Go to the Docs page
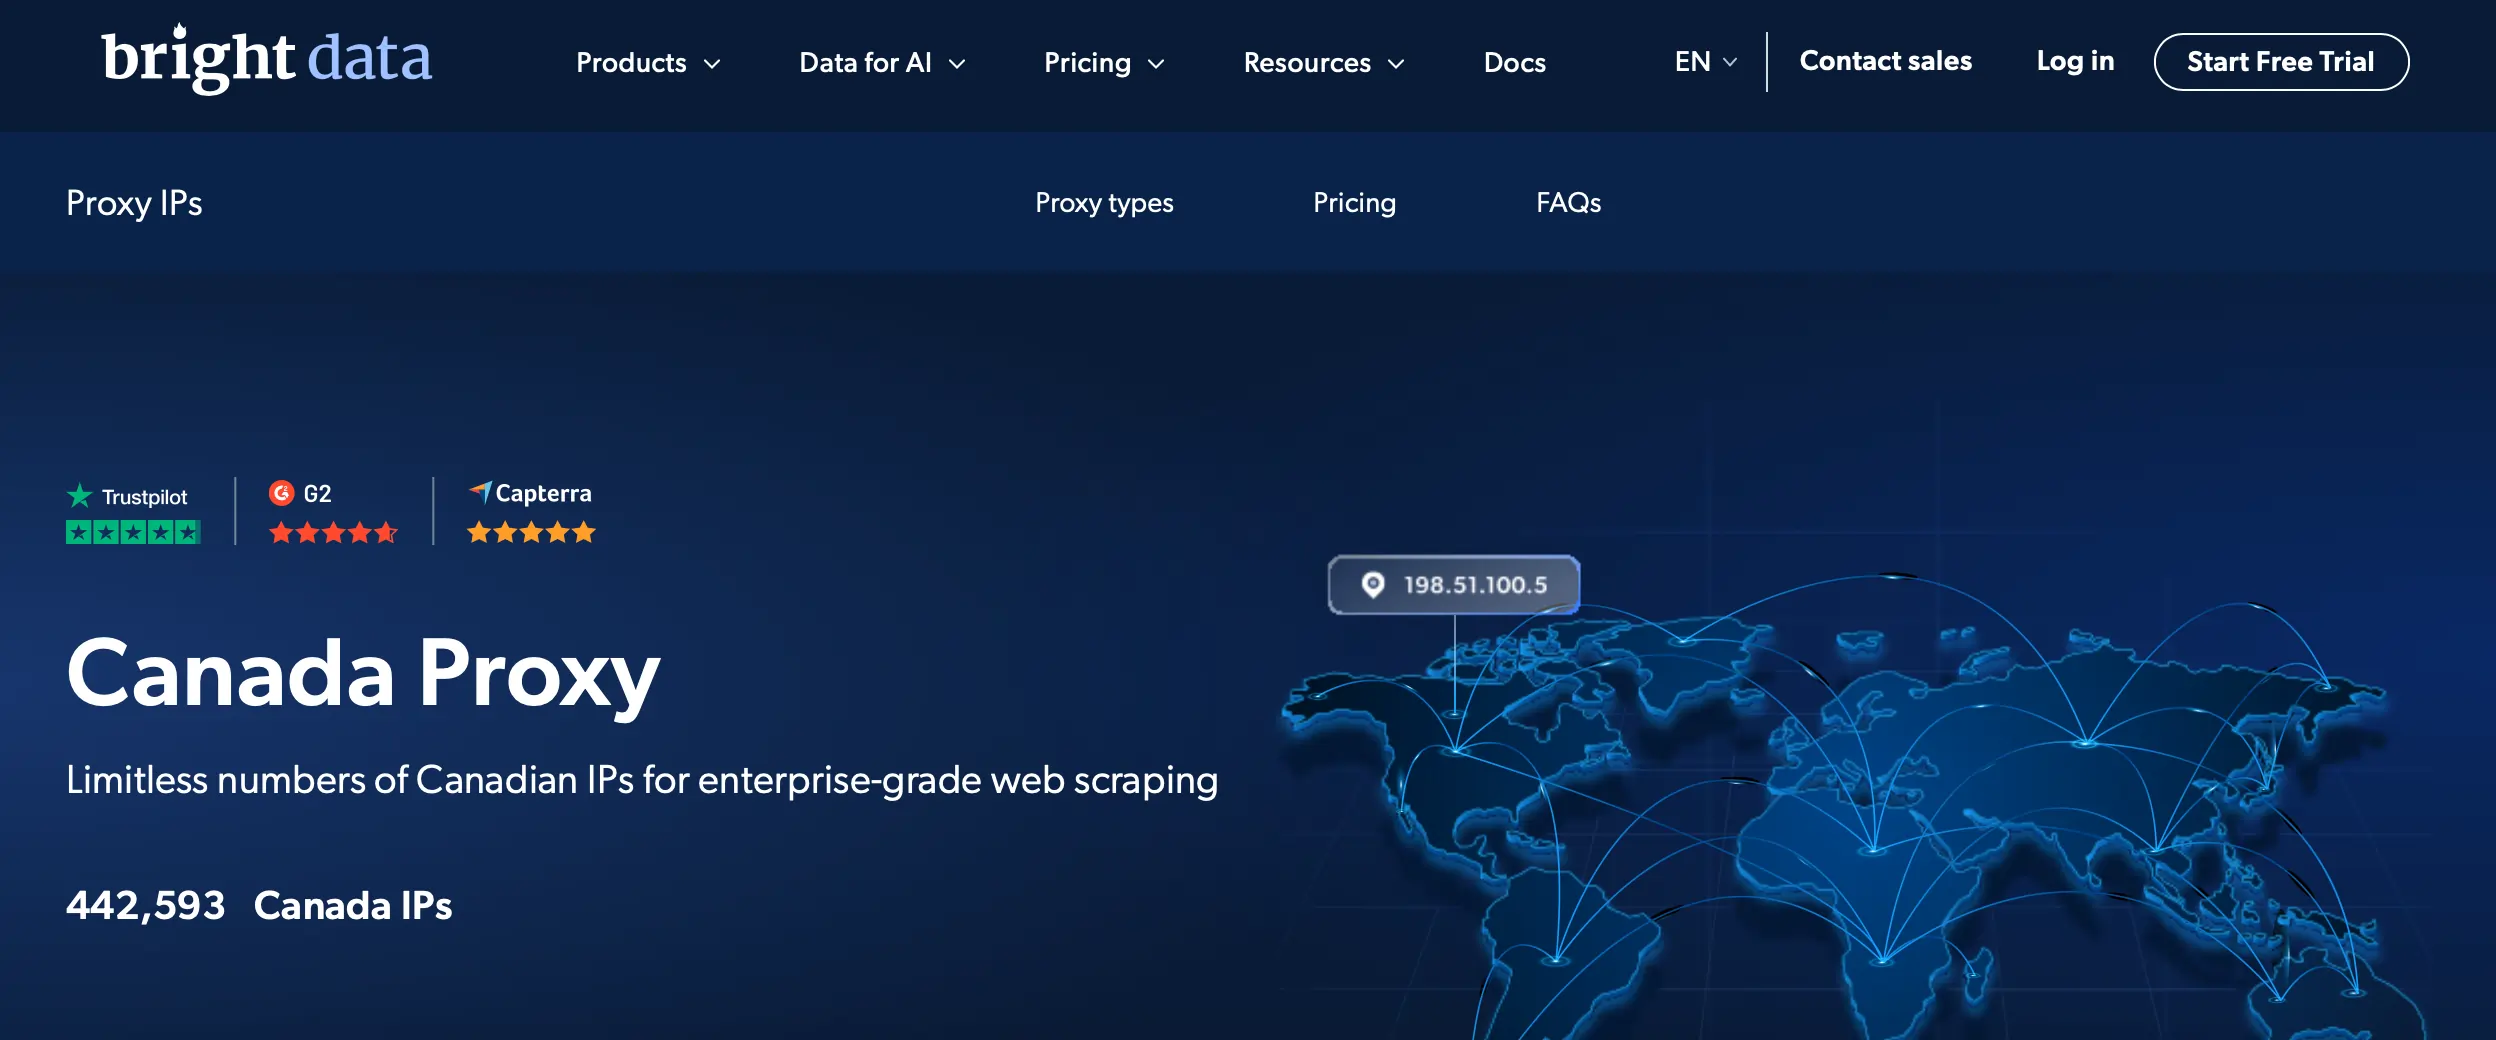This screenshot has height=1040, width=2496. click(1514, 63)
